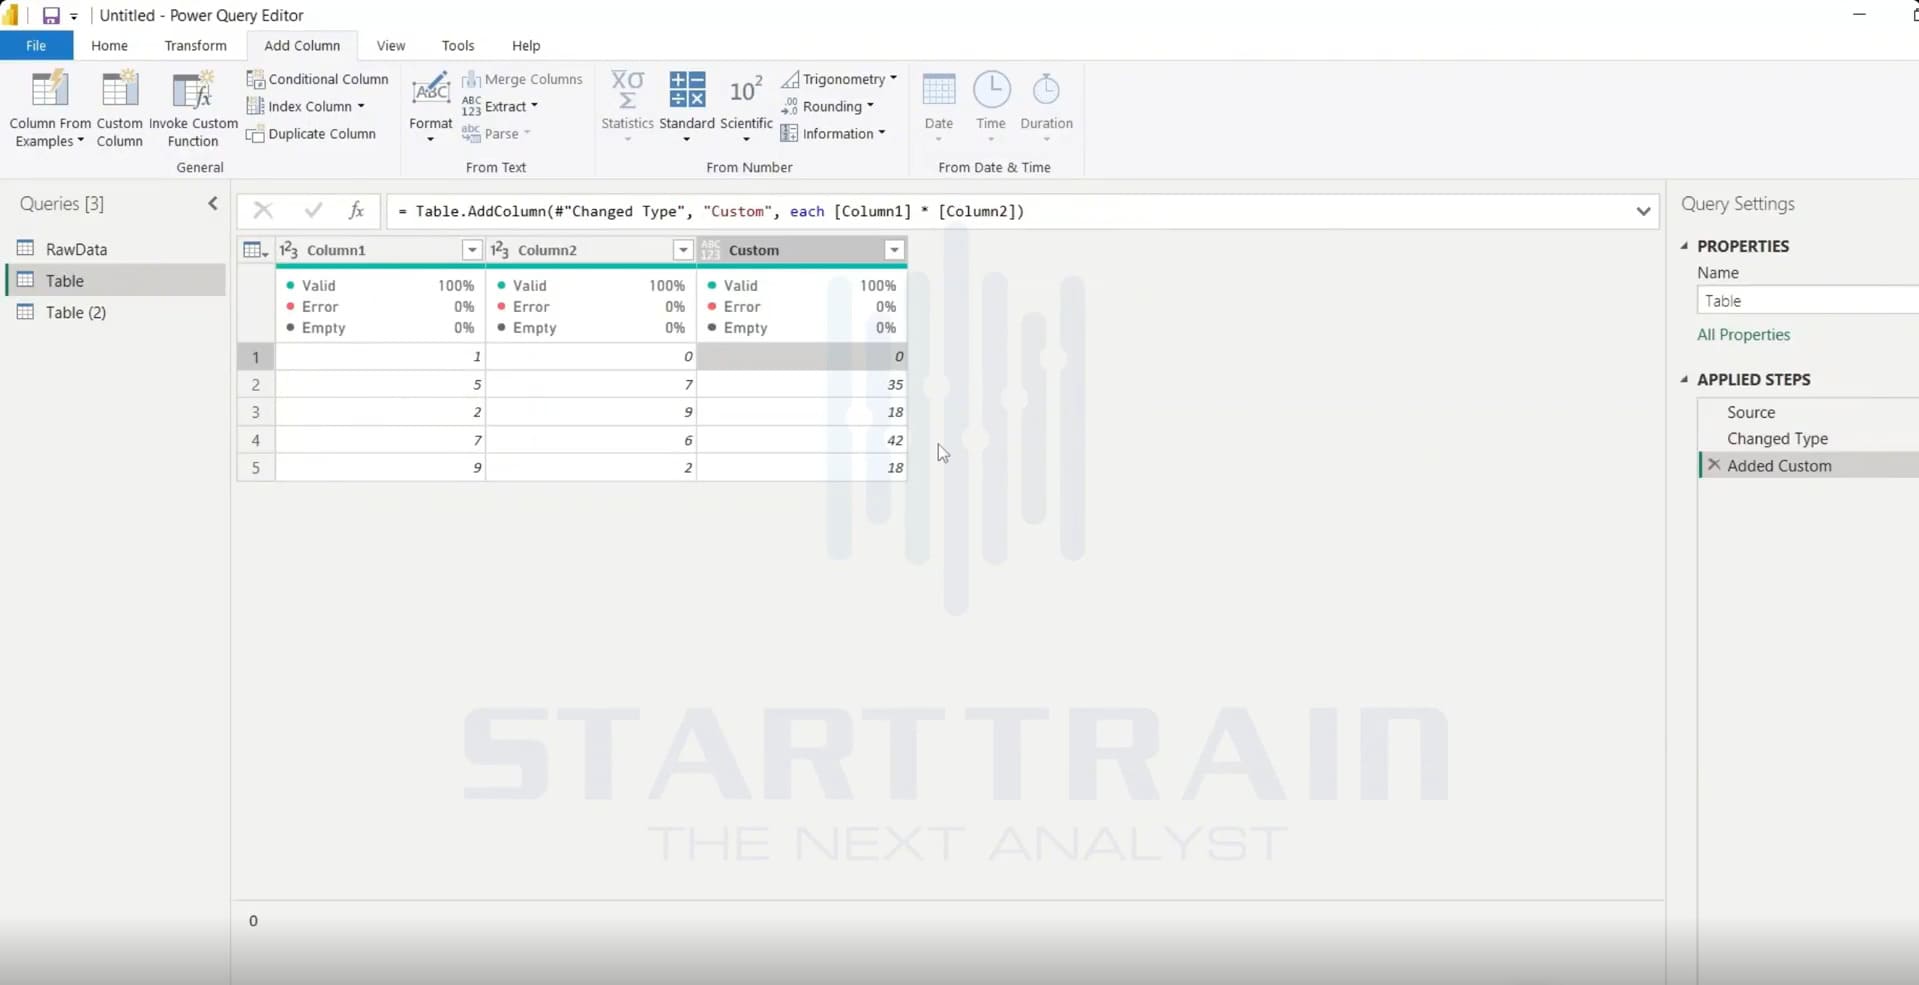
Task: Collapse the PROPERTIES section
Action: (1684, 246)
